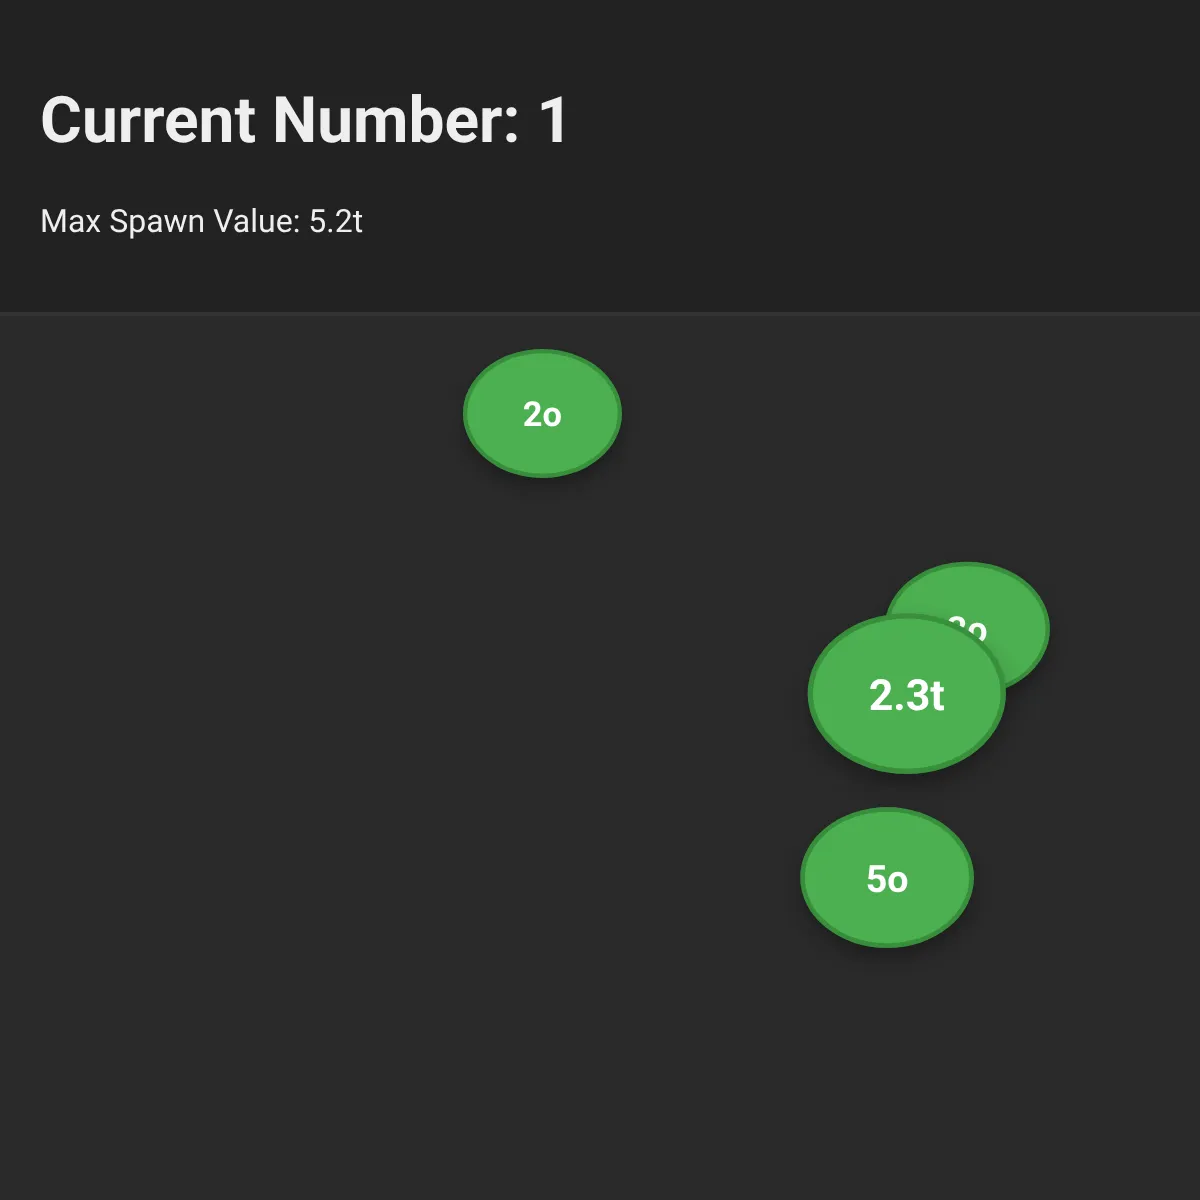This screenshot has height=1200, width=1200.
Task: Click the number 1 in the heading
Action: click(x=553, y=120)
